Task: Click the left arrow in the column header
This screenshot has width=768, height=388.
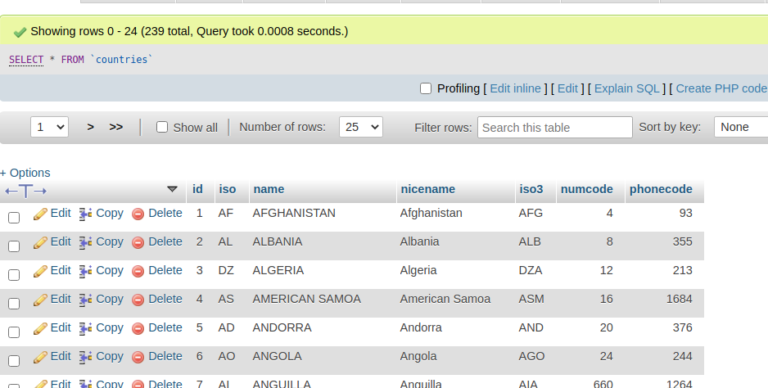Action: point(11,191)
